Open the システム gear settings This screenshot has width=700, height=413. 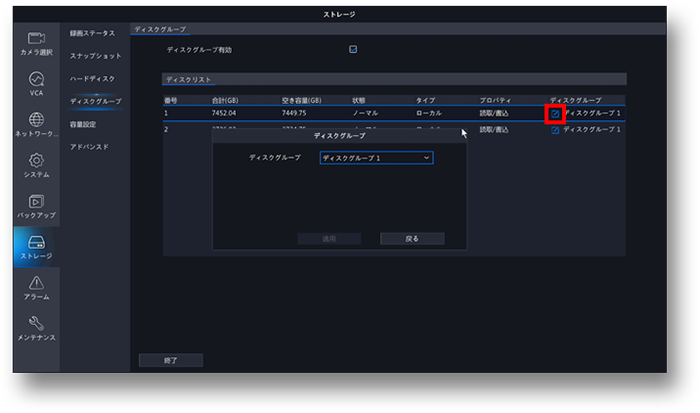(x=36, y=165)
